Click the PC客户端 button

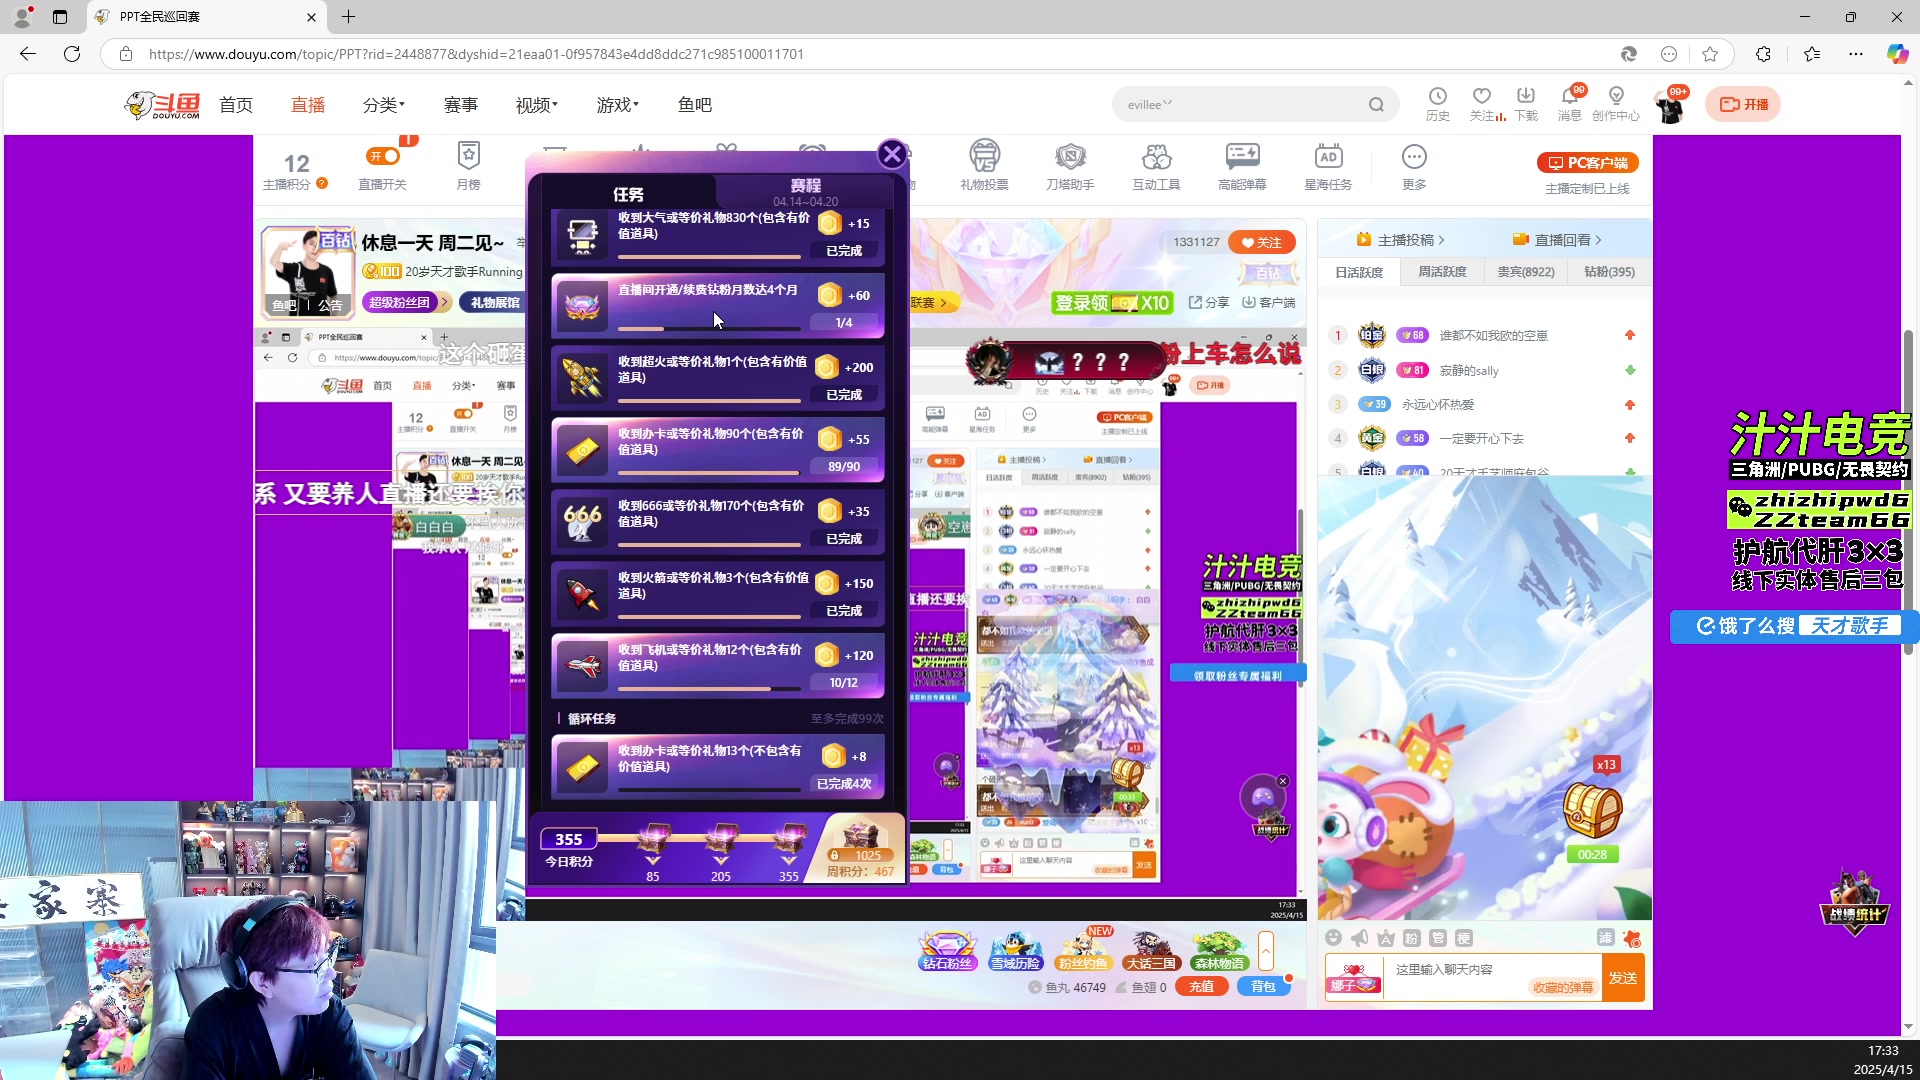[1587, 162]
